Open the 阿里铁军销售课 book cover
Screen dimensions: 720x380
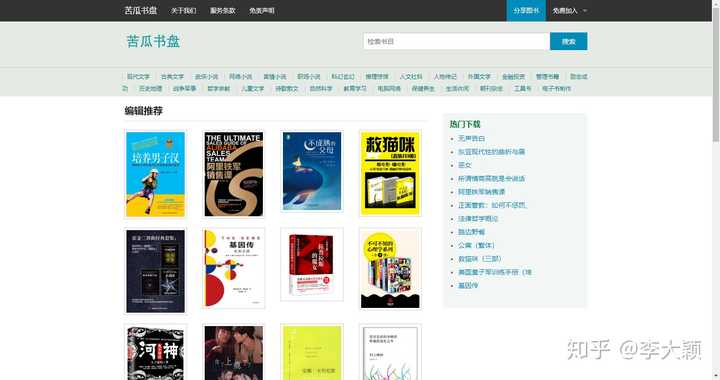point(234,173)
